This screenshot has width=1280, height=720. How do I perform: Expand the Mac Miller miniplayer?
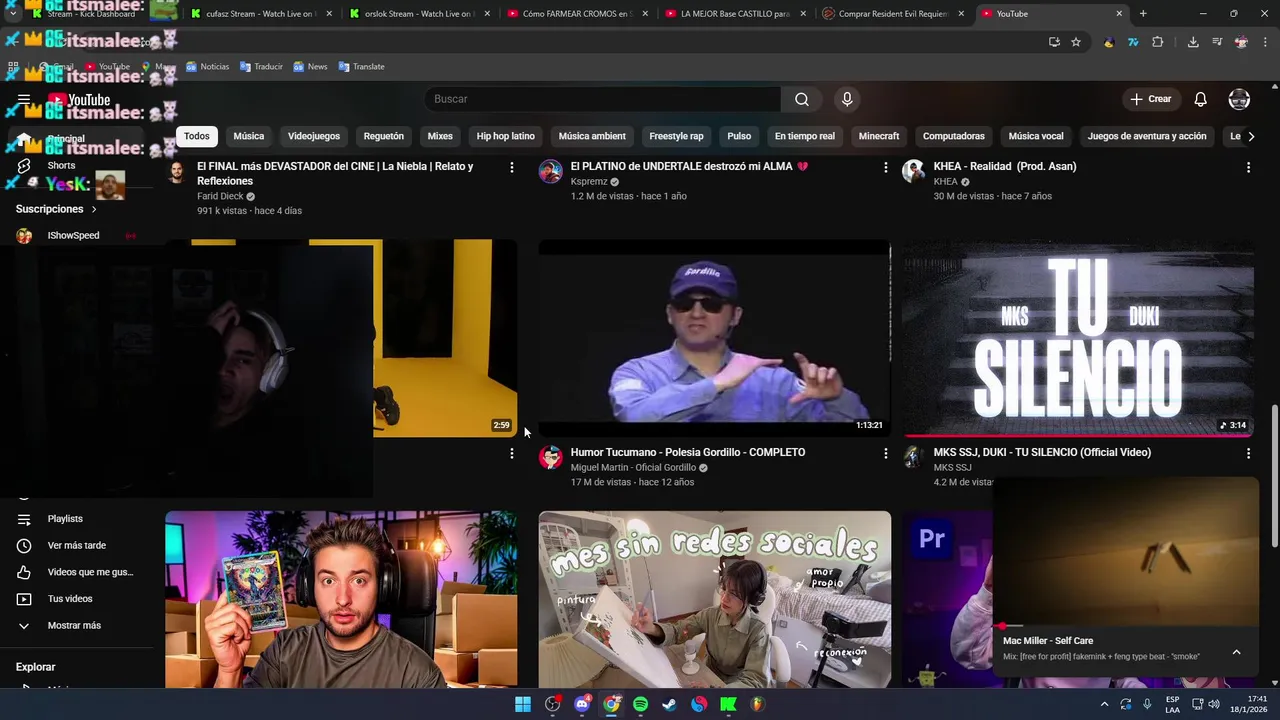1236,652
